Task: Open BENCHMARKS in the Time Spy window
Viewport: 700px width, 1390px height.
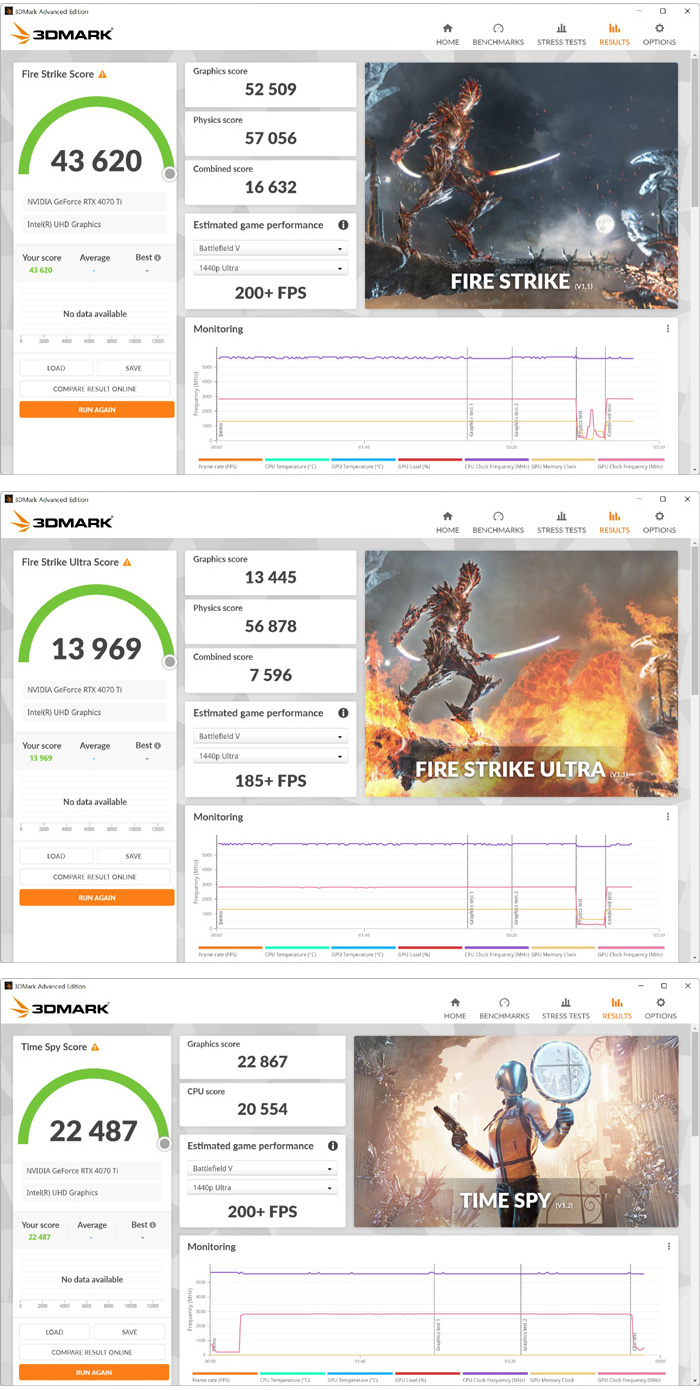Action: pyautogui.click(x=504, y=1008)
